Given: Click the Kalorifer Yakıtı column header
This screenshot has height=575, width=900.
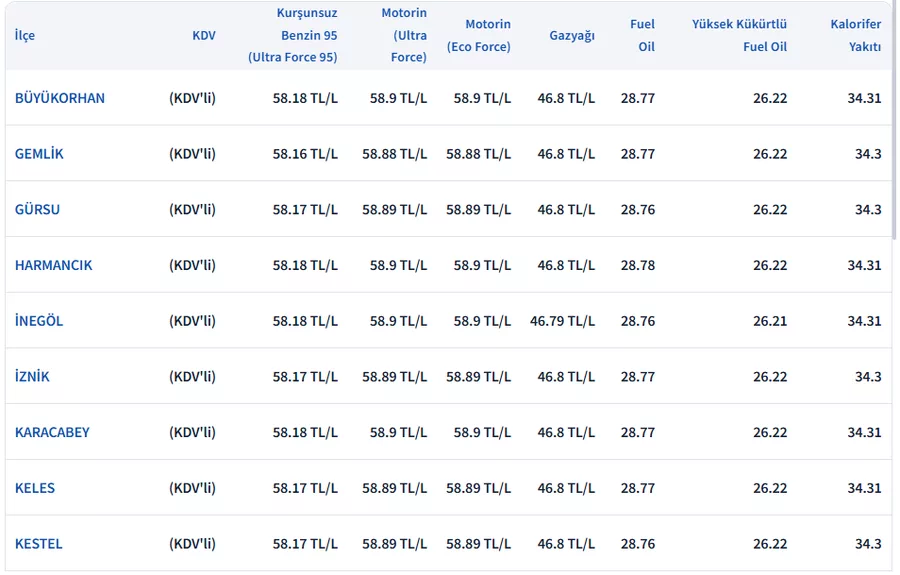Looking at the screenshot, I should pyautogui.click(x=855, y=35).
